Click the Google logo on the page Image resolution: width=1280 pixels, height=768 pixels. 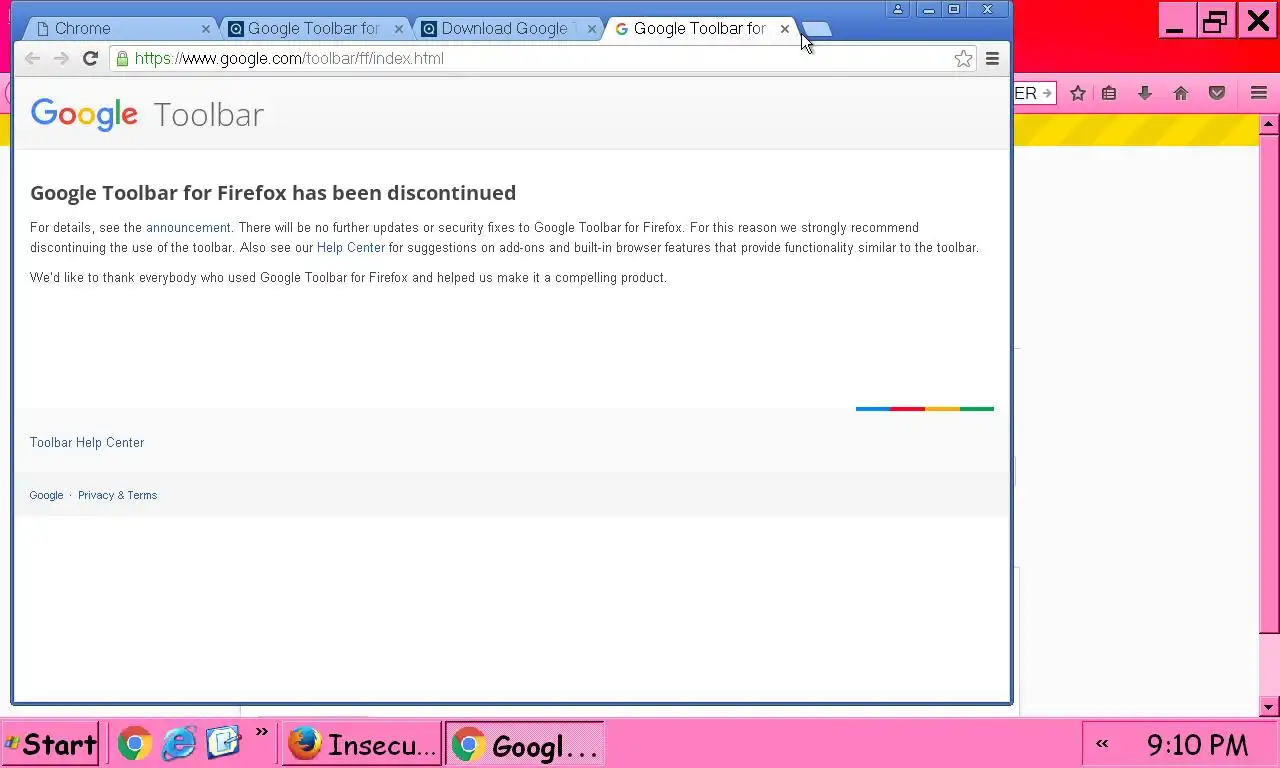coord(84,114)
